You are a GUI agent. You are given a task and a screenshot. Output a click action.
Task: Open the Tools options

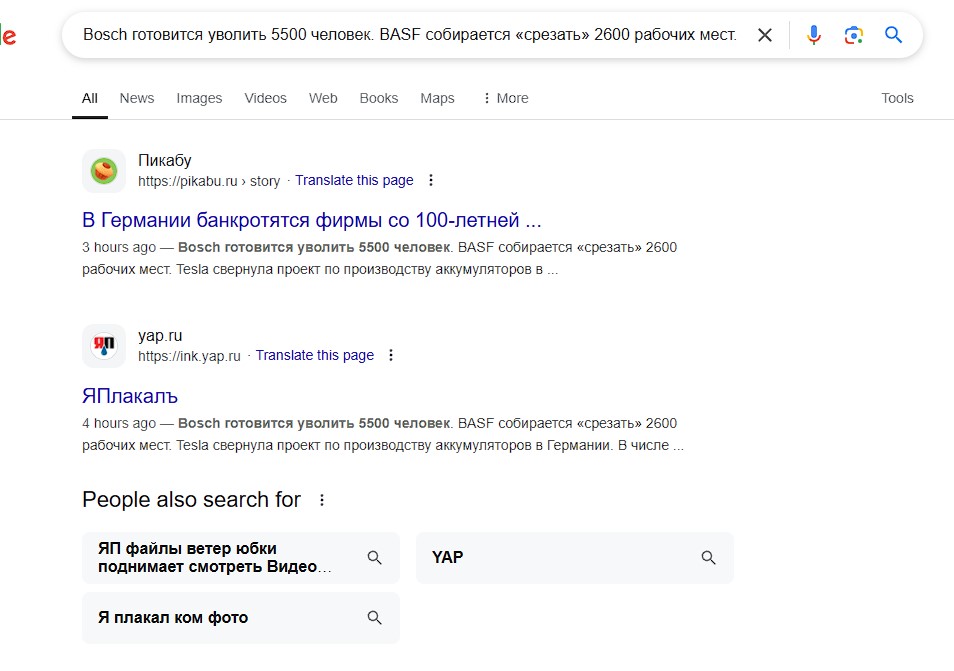coord(897,99)
